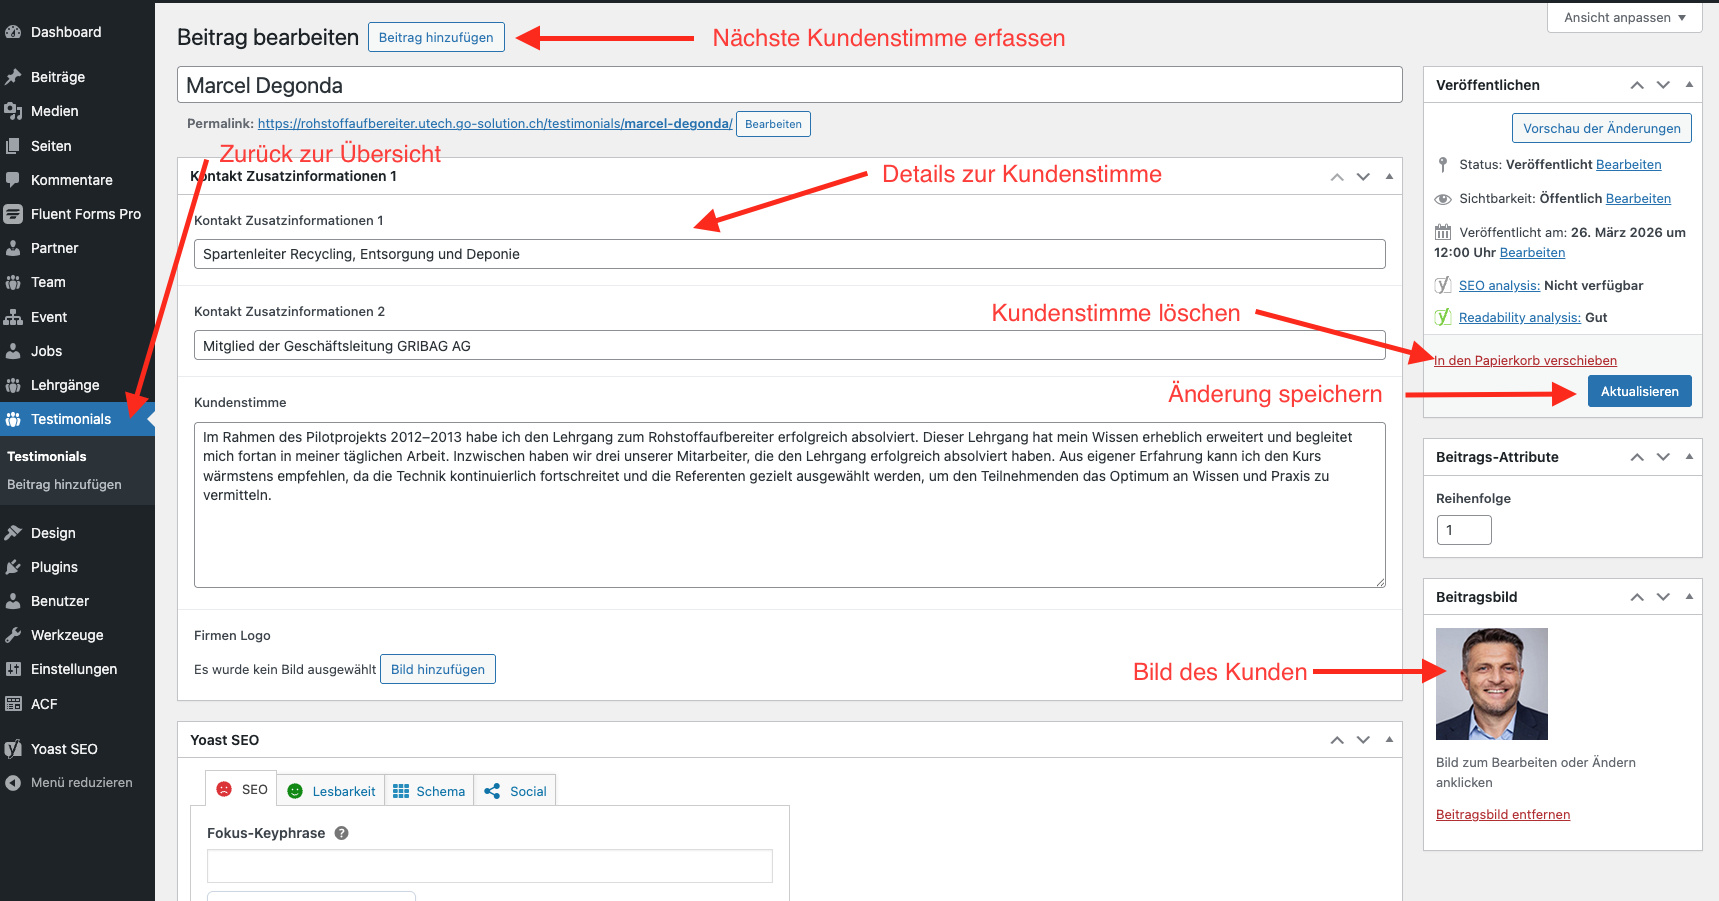Move Kontakt Zusatzinformationen panel up with chevron
The height and width of the screenshot is (901, 1719).
1337,176
